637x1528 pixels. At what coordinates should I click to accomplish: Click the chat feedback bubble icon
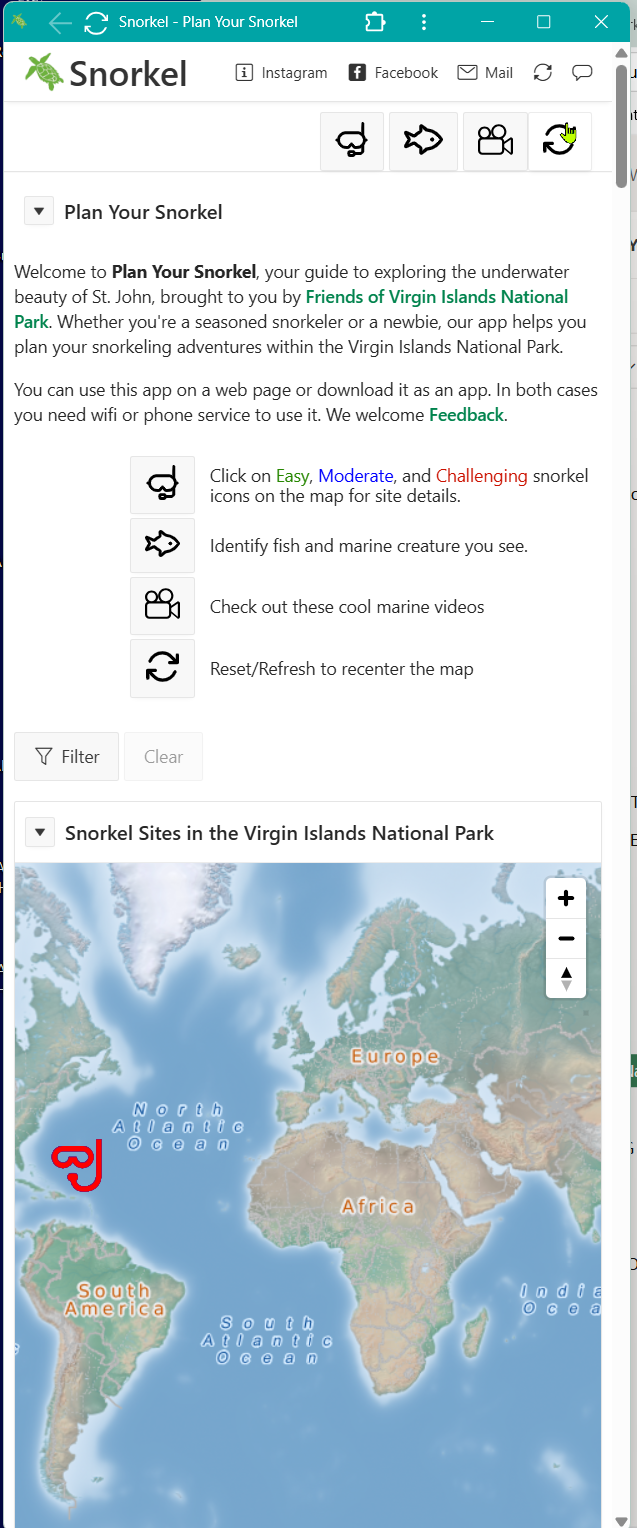tap(582, 72)
